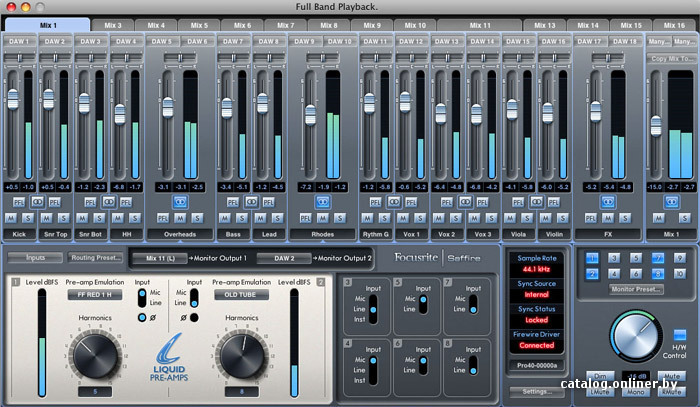Switch to the Mix 11 tab
The height and width of the screenshot is (407, 700).
pyautogui.click(x=479, y=25)
